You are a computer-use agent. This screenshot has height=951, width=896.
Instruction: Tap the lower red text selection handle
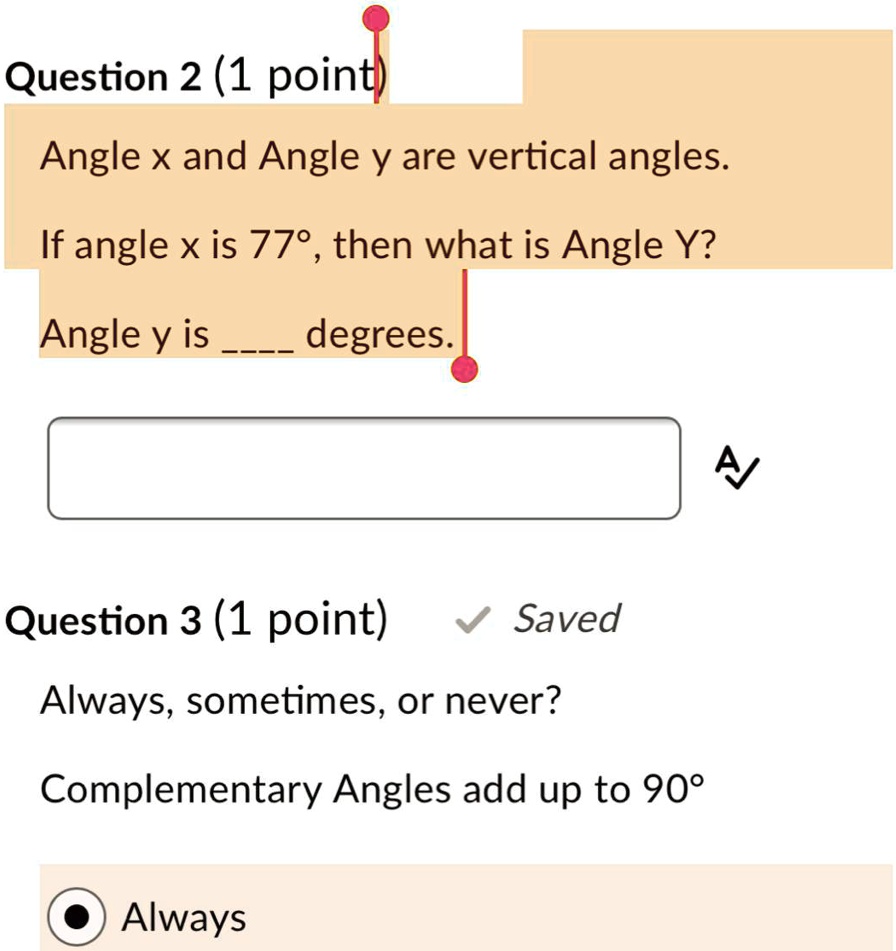pos(463,371)
